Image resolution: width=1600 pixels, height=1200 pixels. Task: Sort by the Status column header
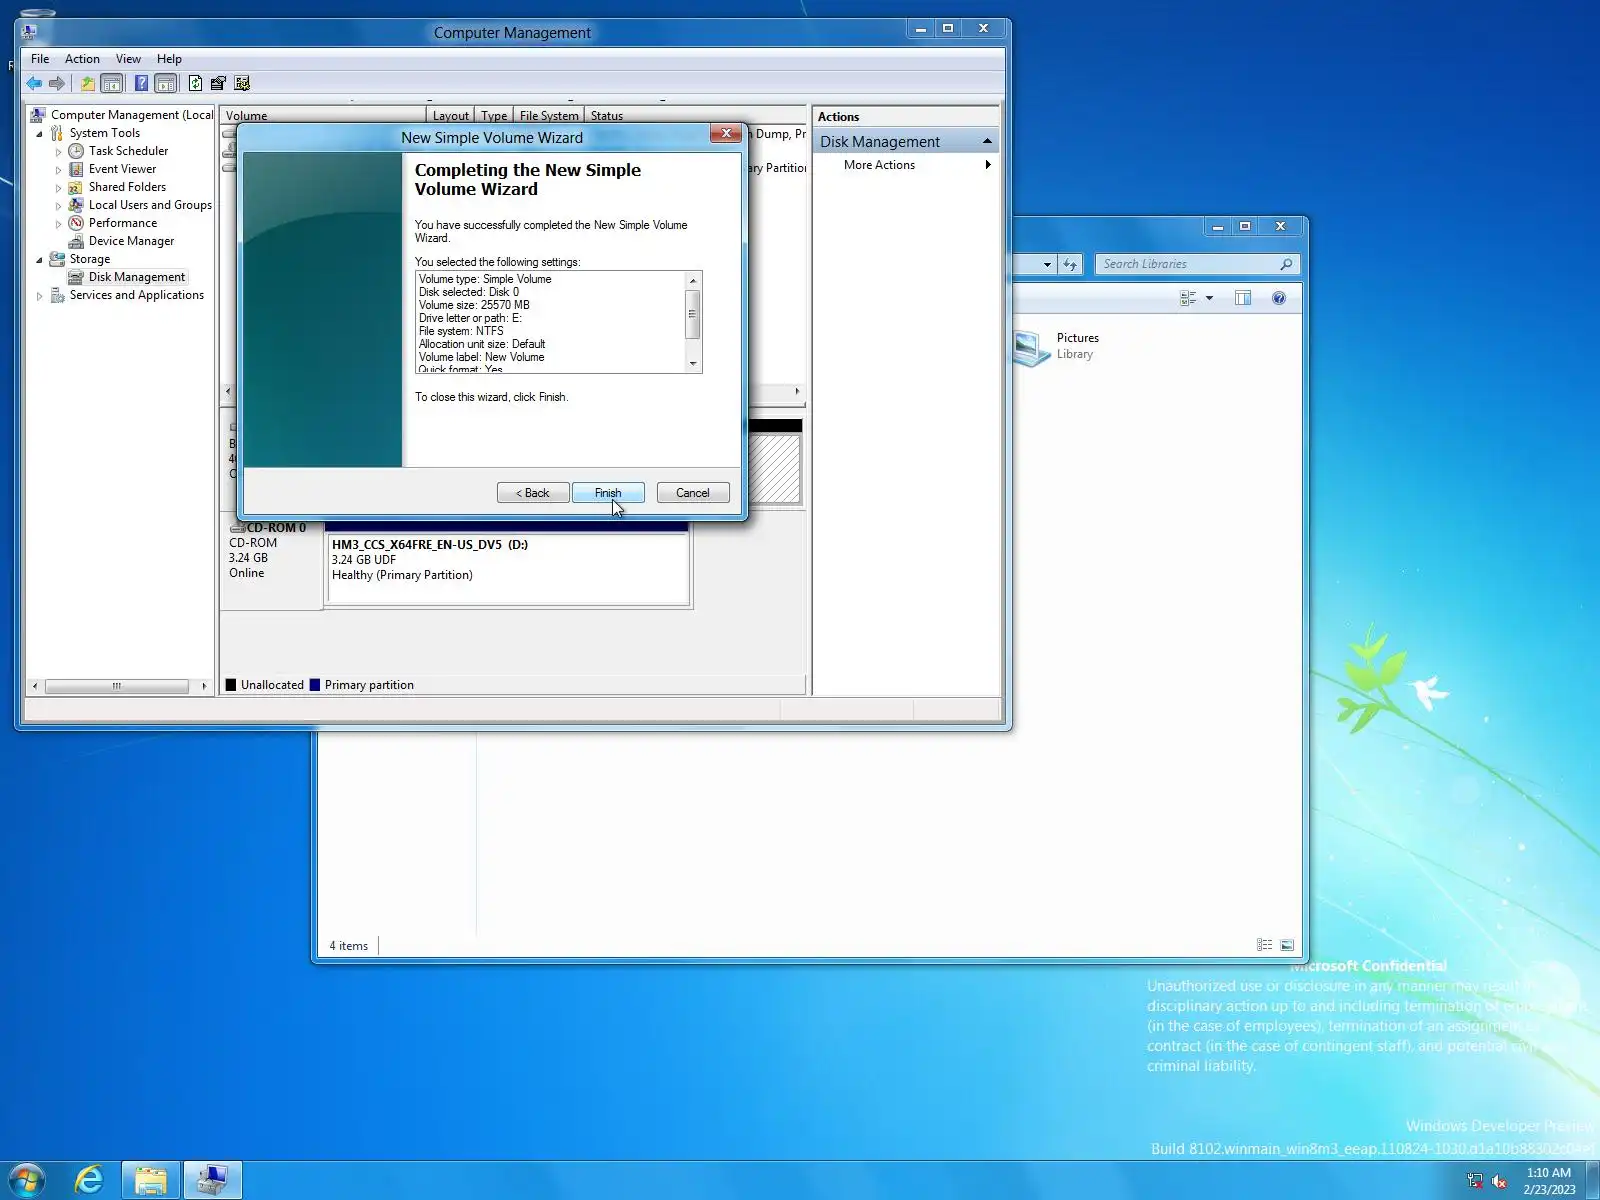coord(606,116)
